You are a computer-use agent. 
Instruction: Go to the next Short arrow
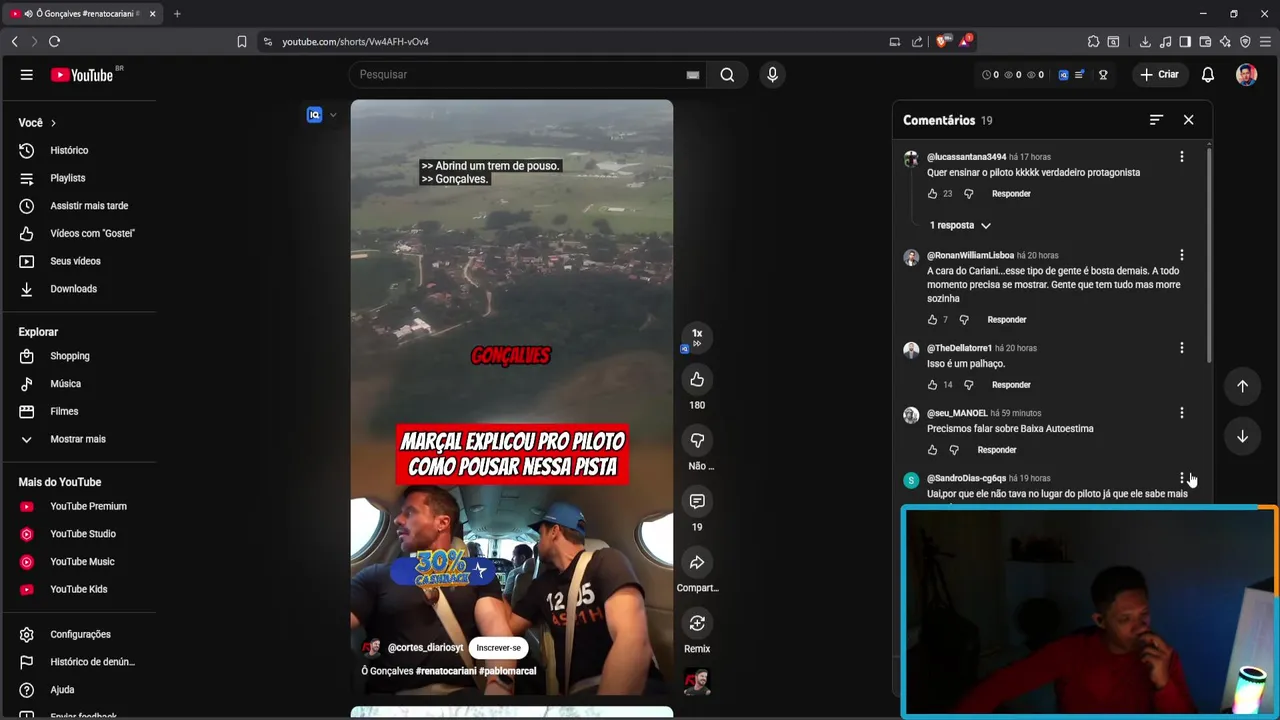point(1242,437)
